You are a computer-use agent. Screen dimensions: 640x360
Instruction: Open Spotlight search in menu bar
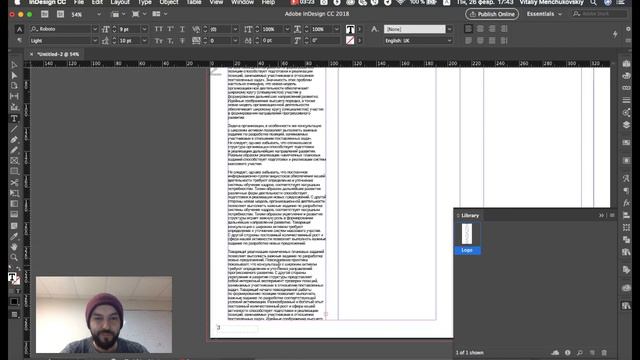[x=593, y=2]
